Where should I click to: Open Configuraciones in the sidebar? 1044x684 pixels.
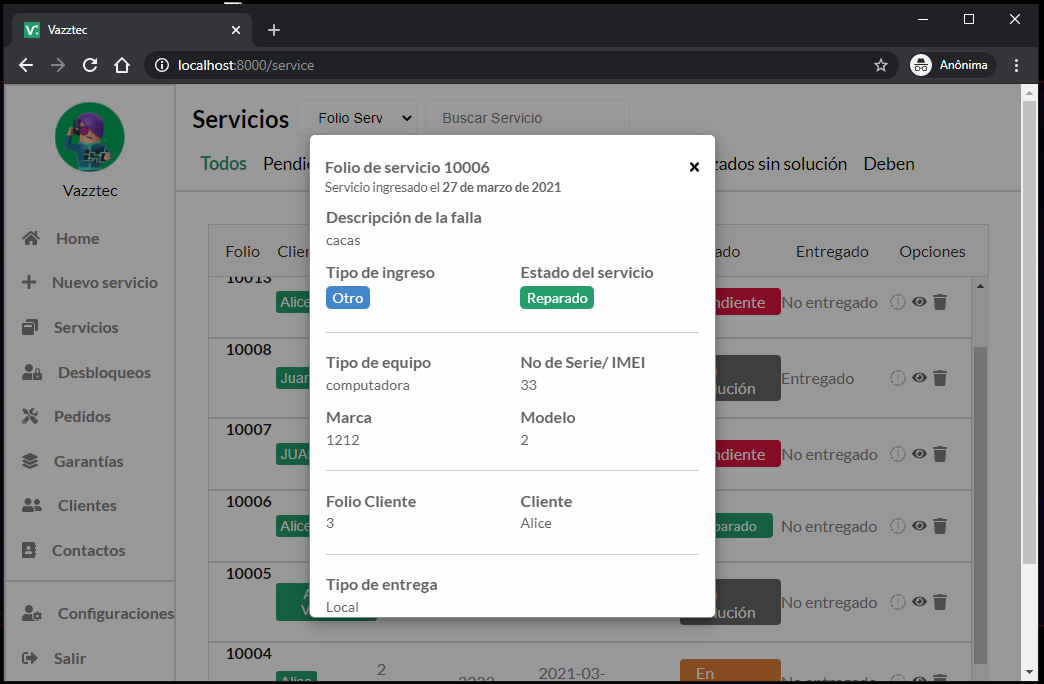[x=116, y=613]
